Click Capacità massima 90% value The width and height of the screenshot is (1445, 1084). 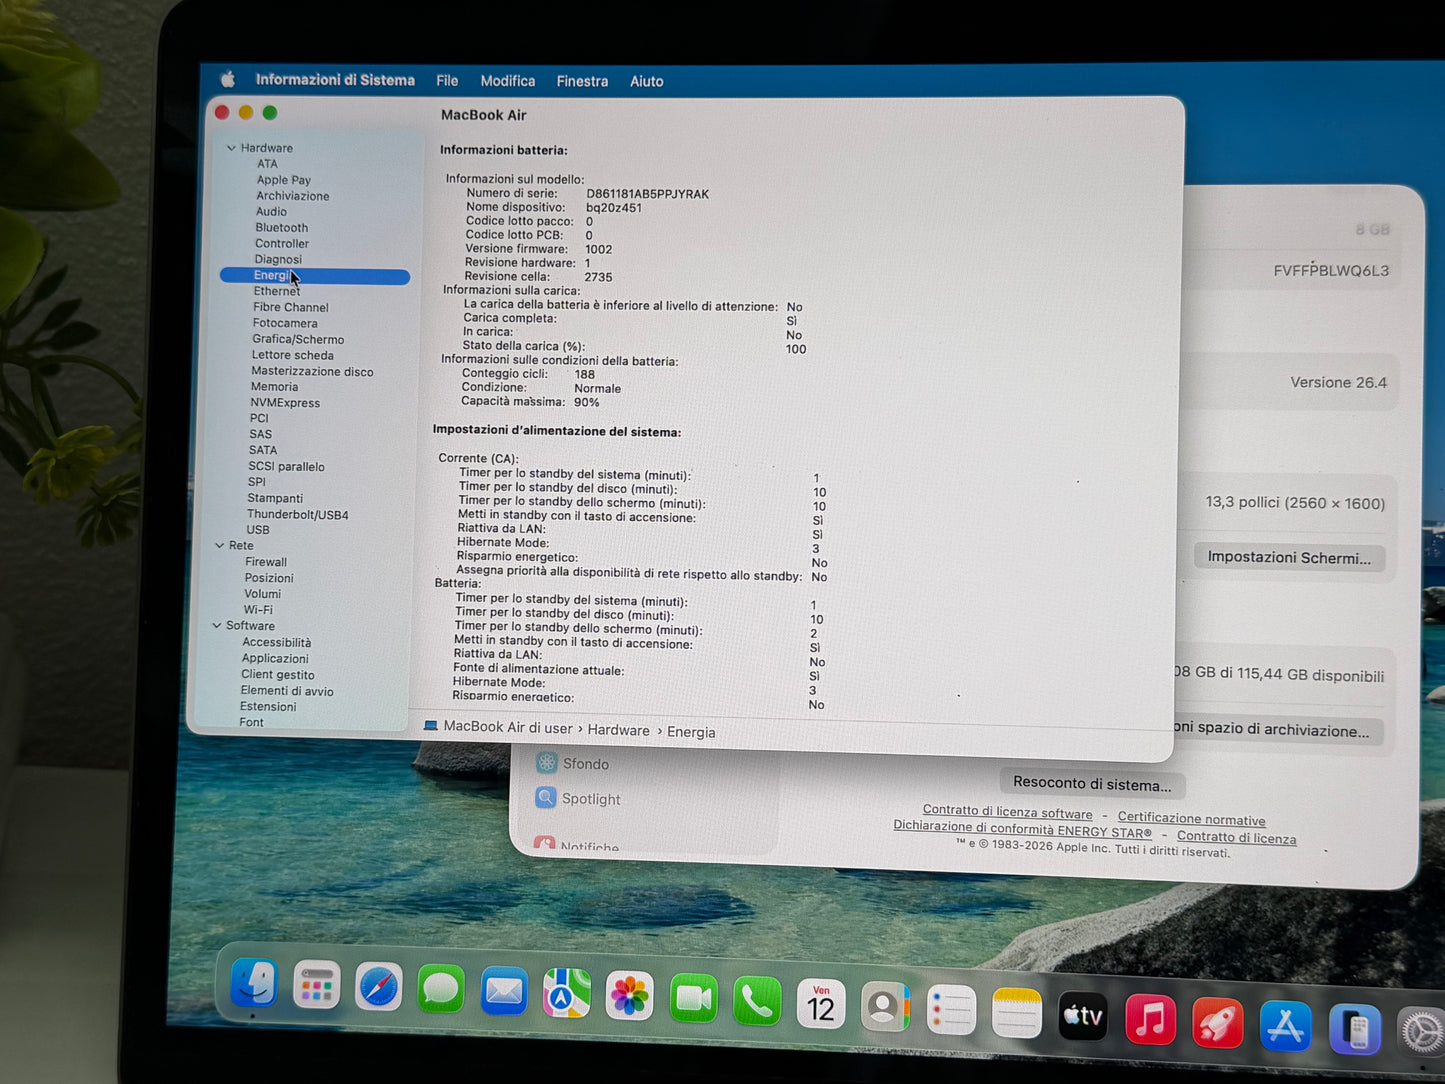587,402
